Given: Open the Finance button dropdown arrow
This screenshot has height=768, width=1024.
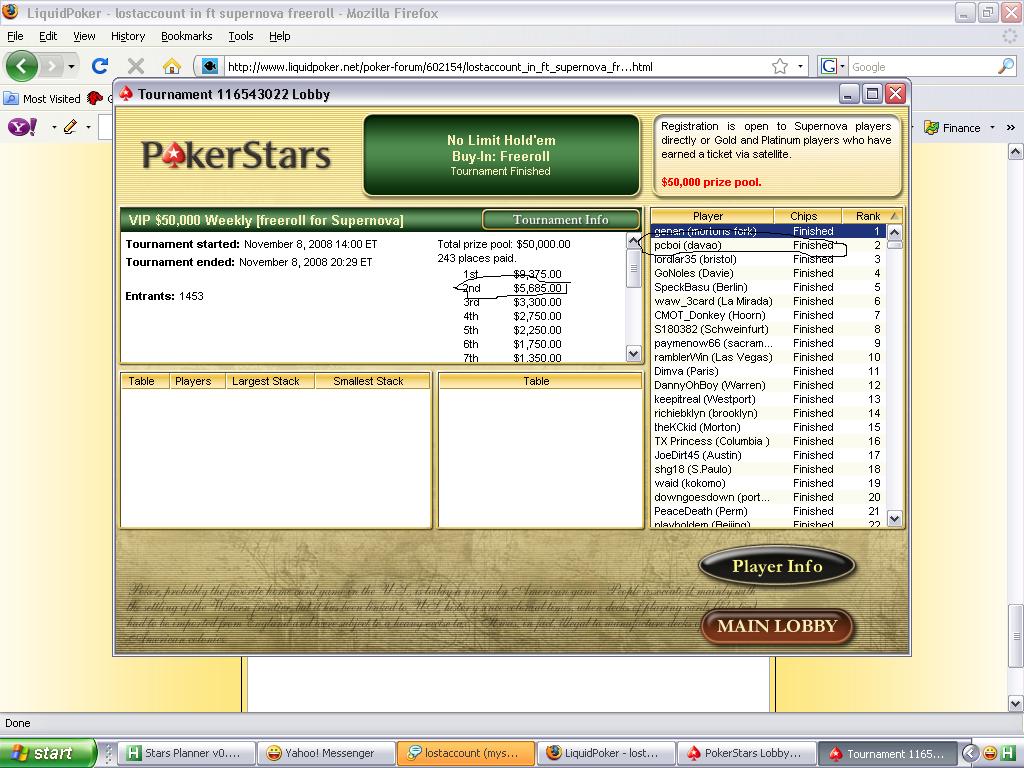Looking at the screenshot, I should pyautogui.click(x=992, y=128).
